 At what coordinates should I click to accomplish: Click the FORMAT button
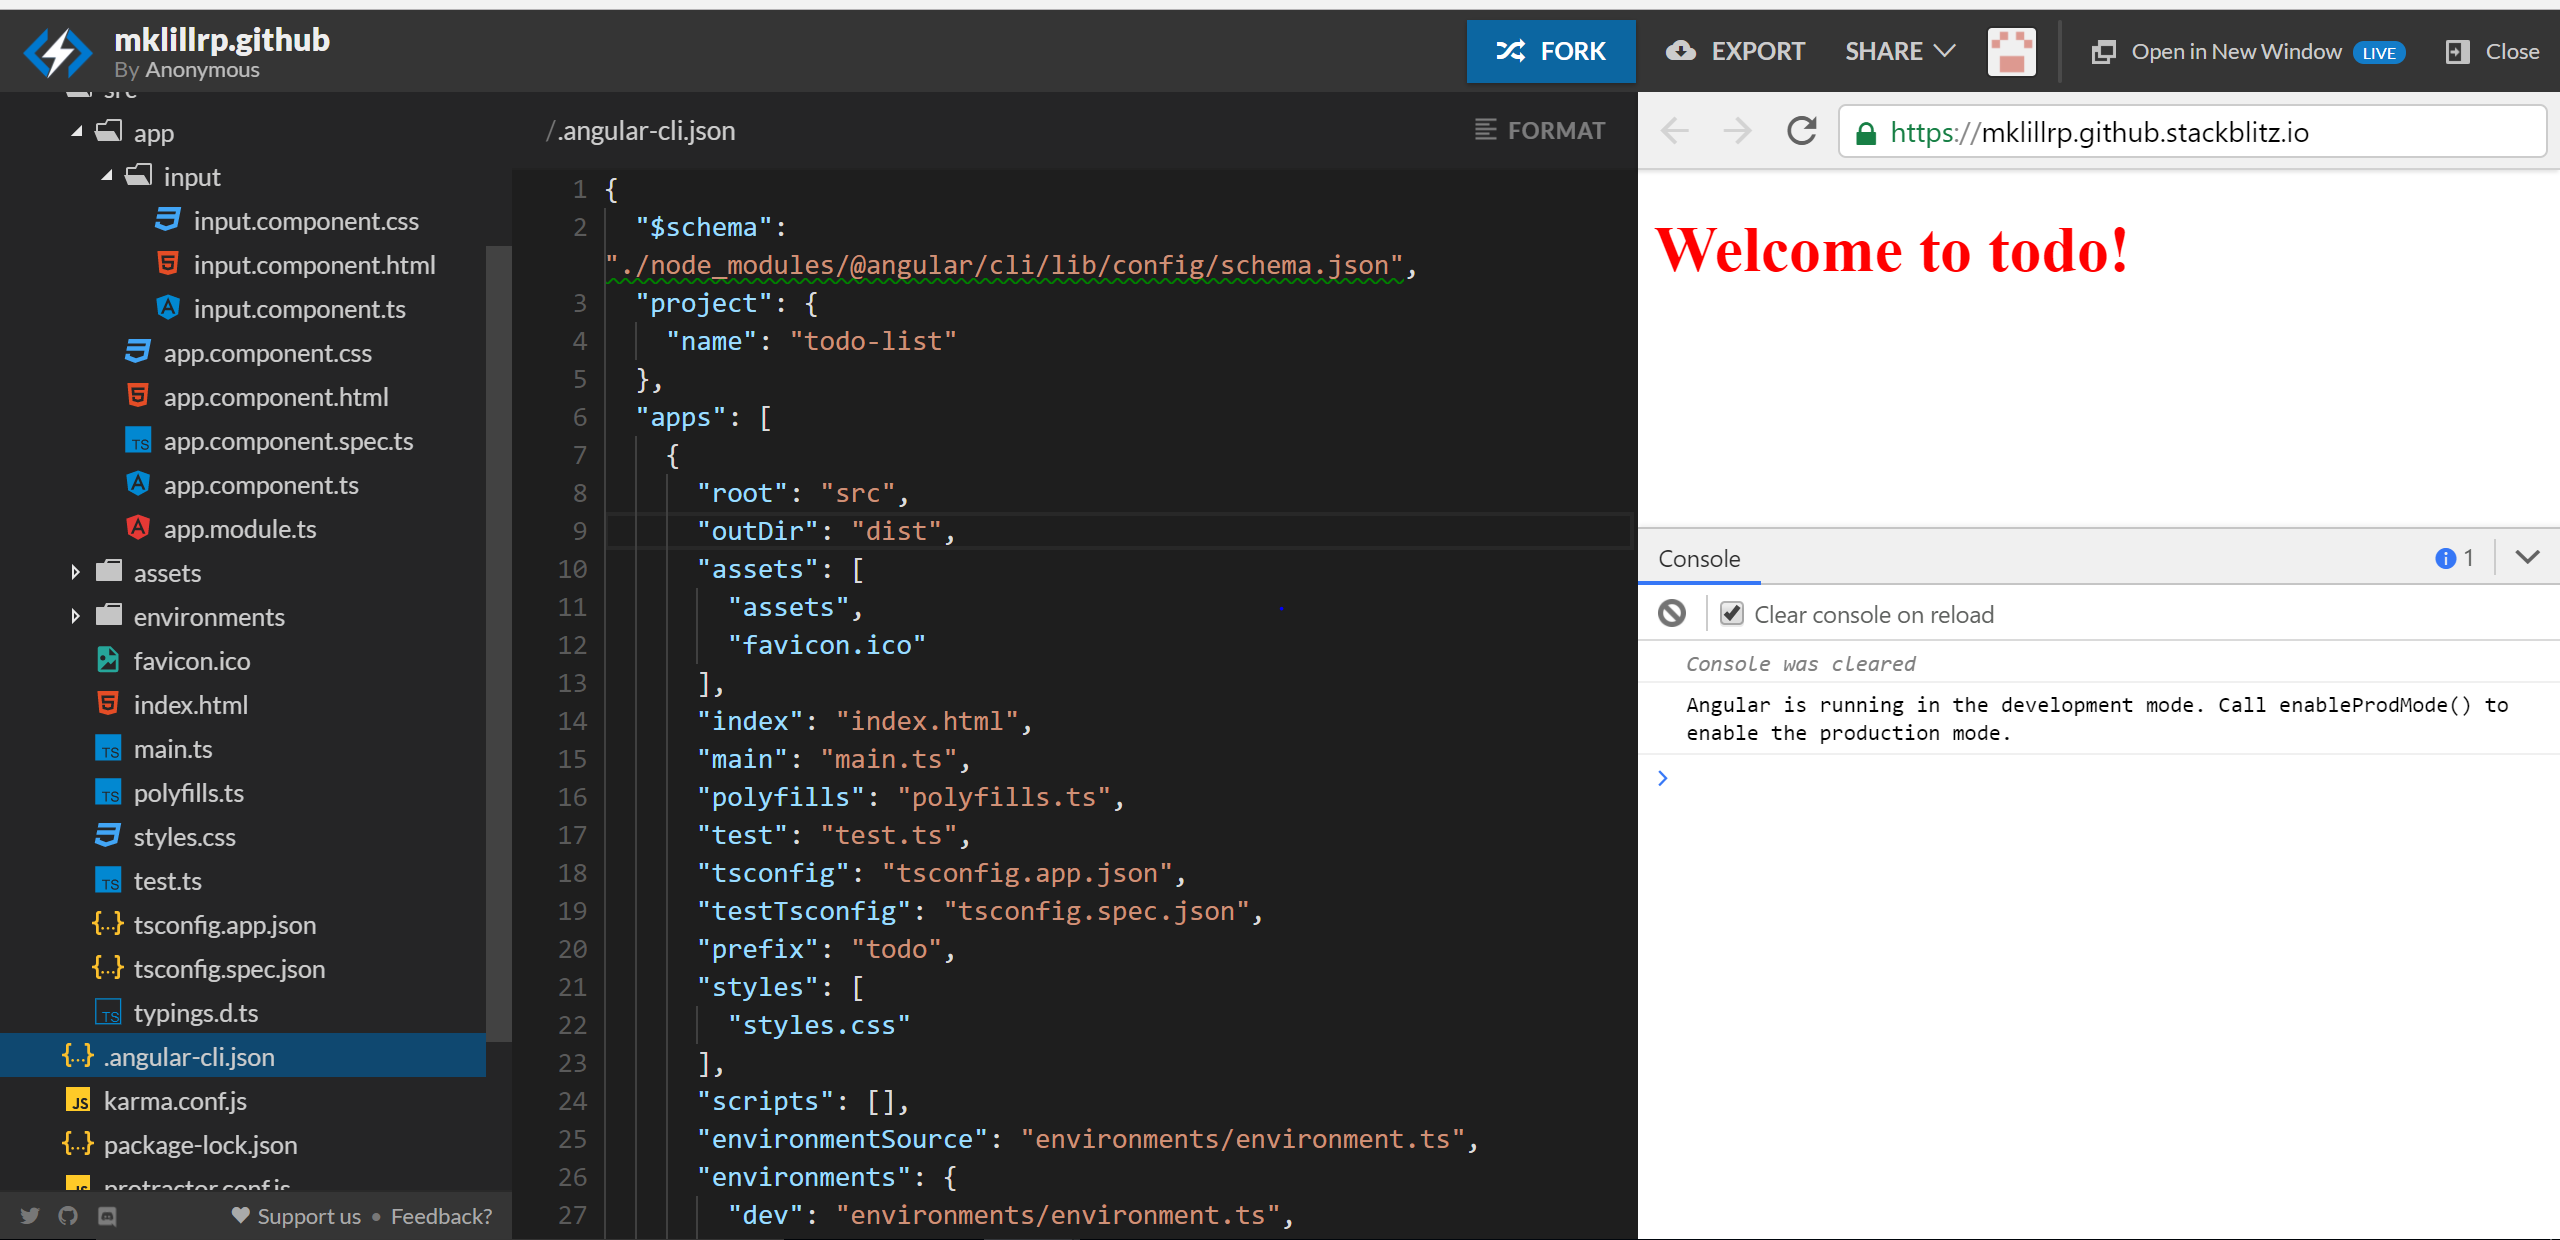(1540, 130)
